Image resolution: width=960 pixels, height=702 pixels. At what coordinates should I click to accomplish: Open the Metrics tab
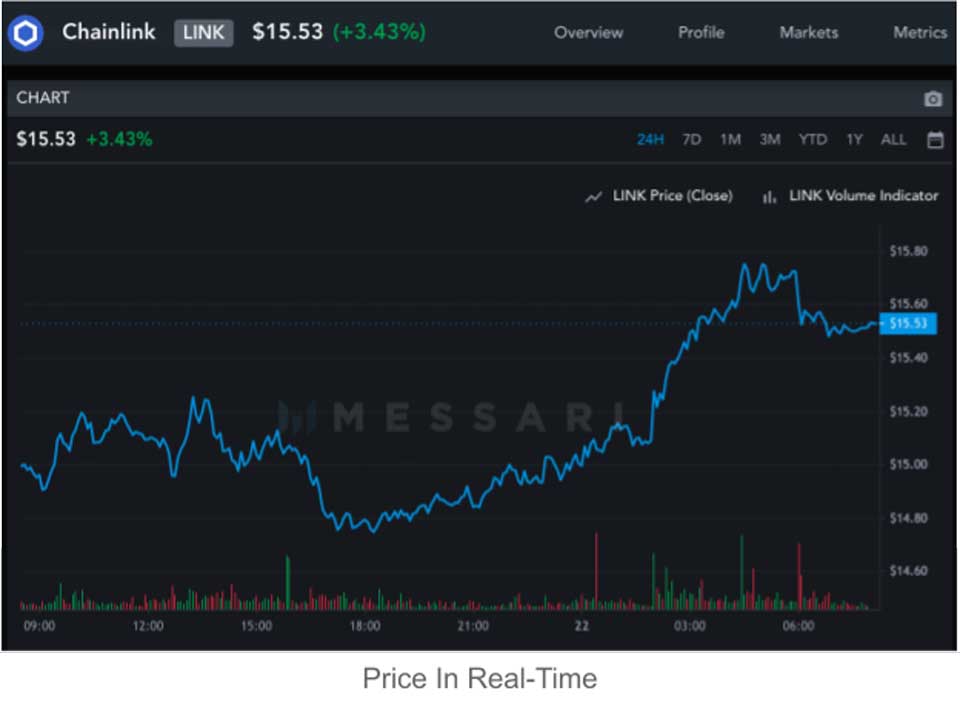(x=920, y=32)
